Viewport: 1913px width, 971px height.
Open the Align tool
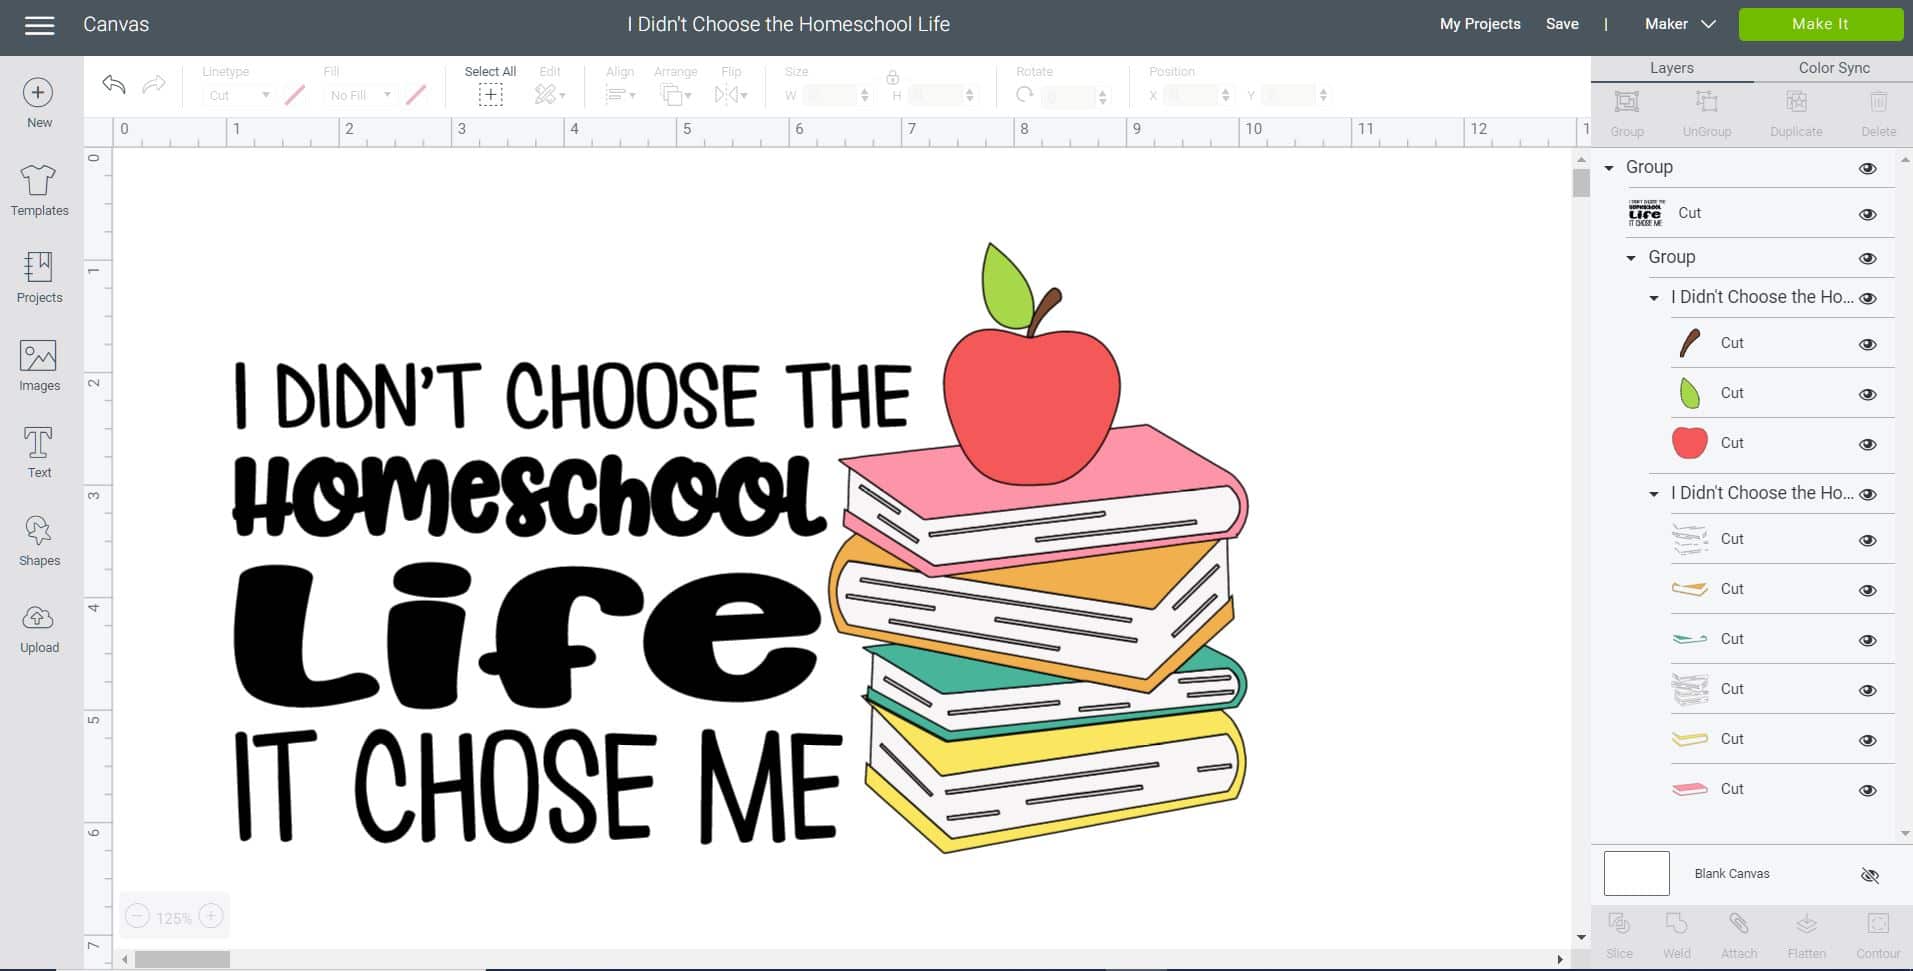pyautogui.click(x=620, y=95)
